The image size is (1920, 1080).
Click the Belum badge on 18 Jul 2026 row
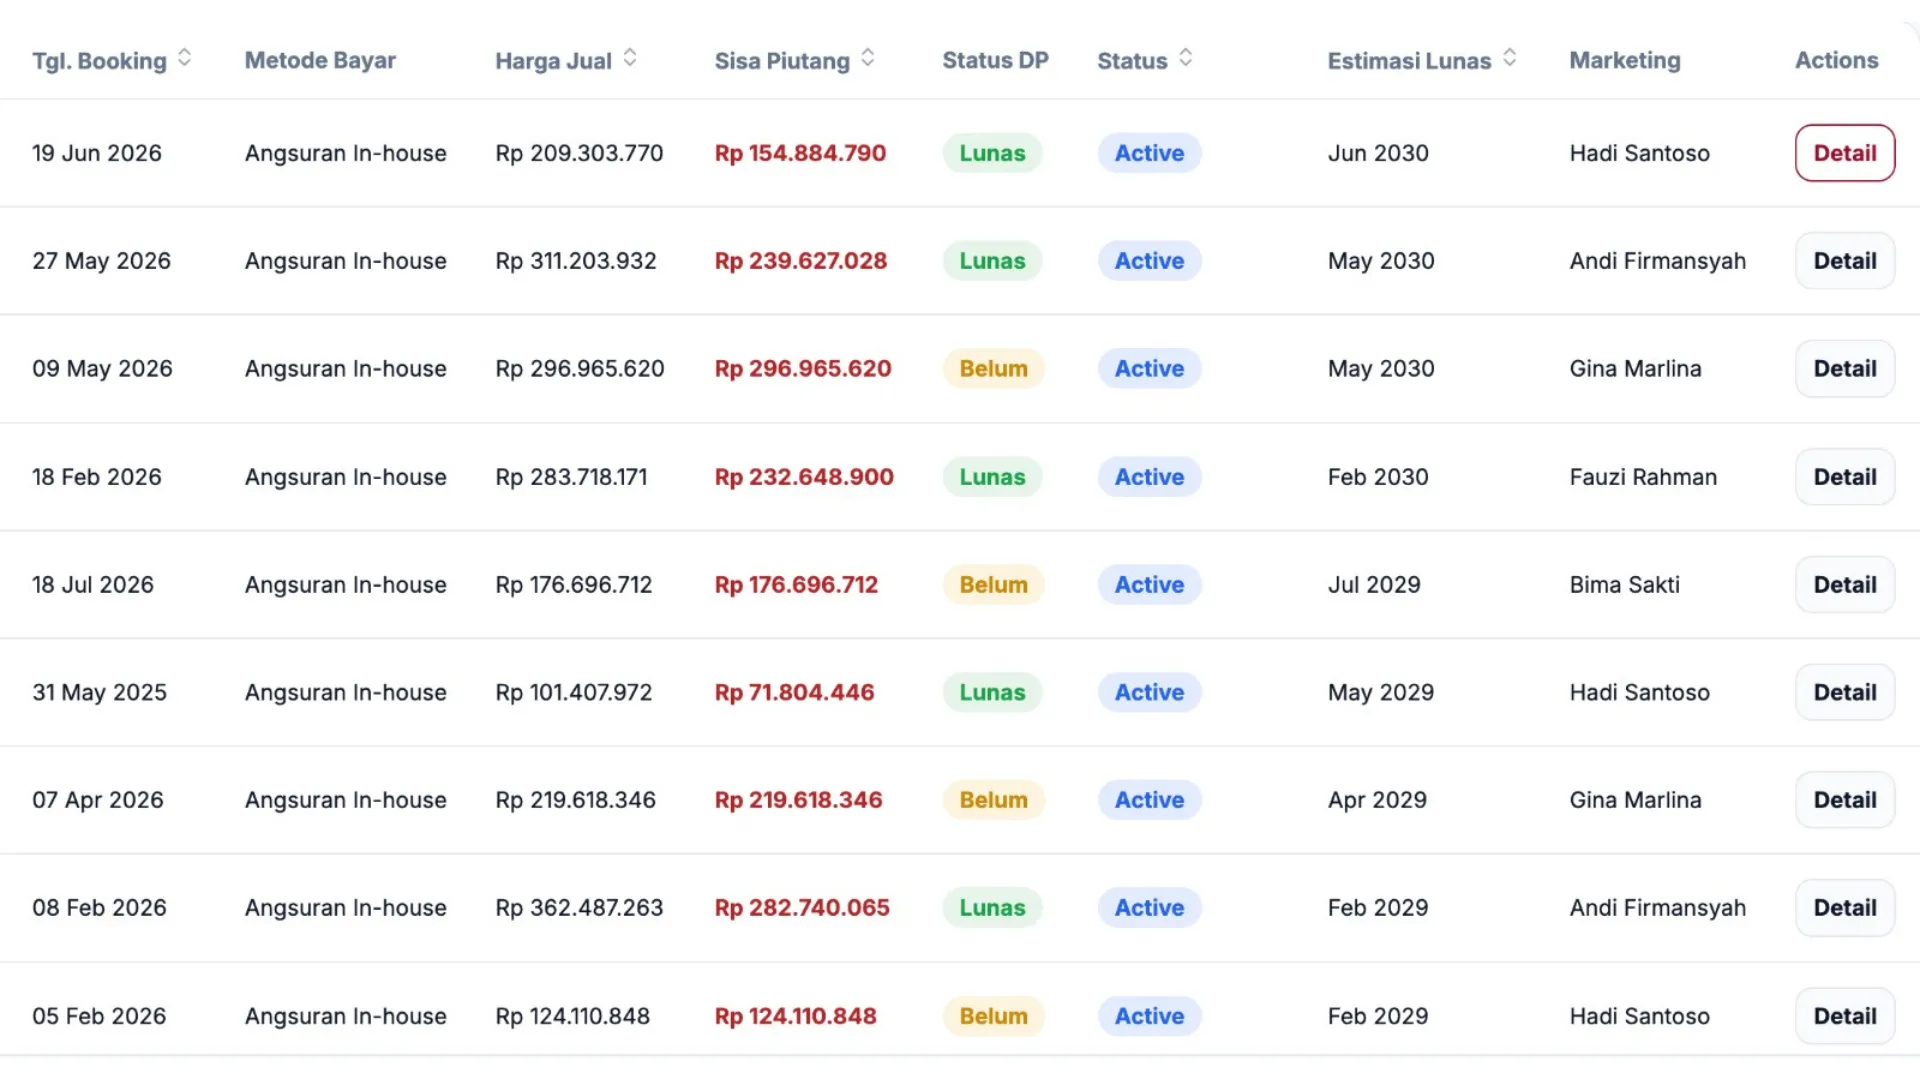tap(993, 584)
